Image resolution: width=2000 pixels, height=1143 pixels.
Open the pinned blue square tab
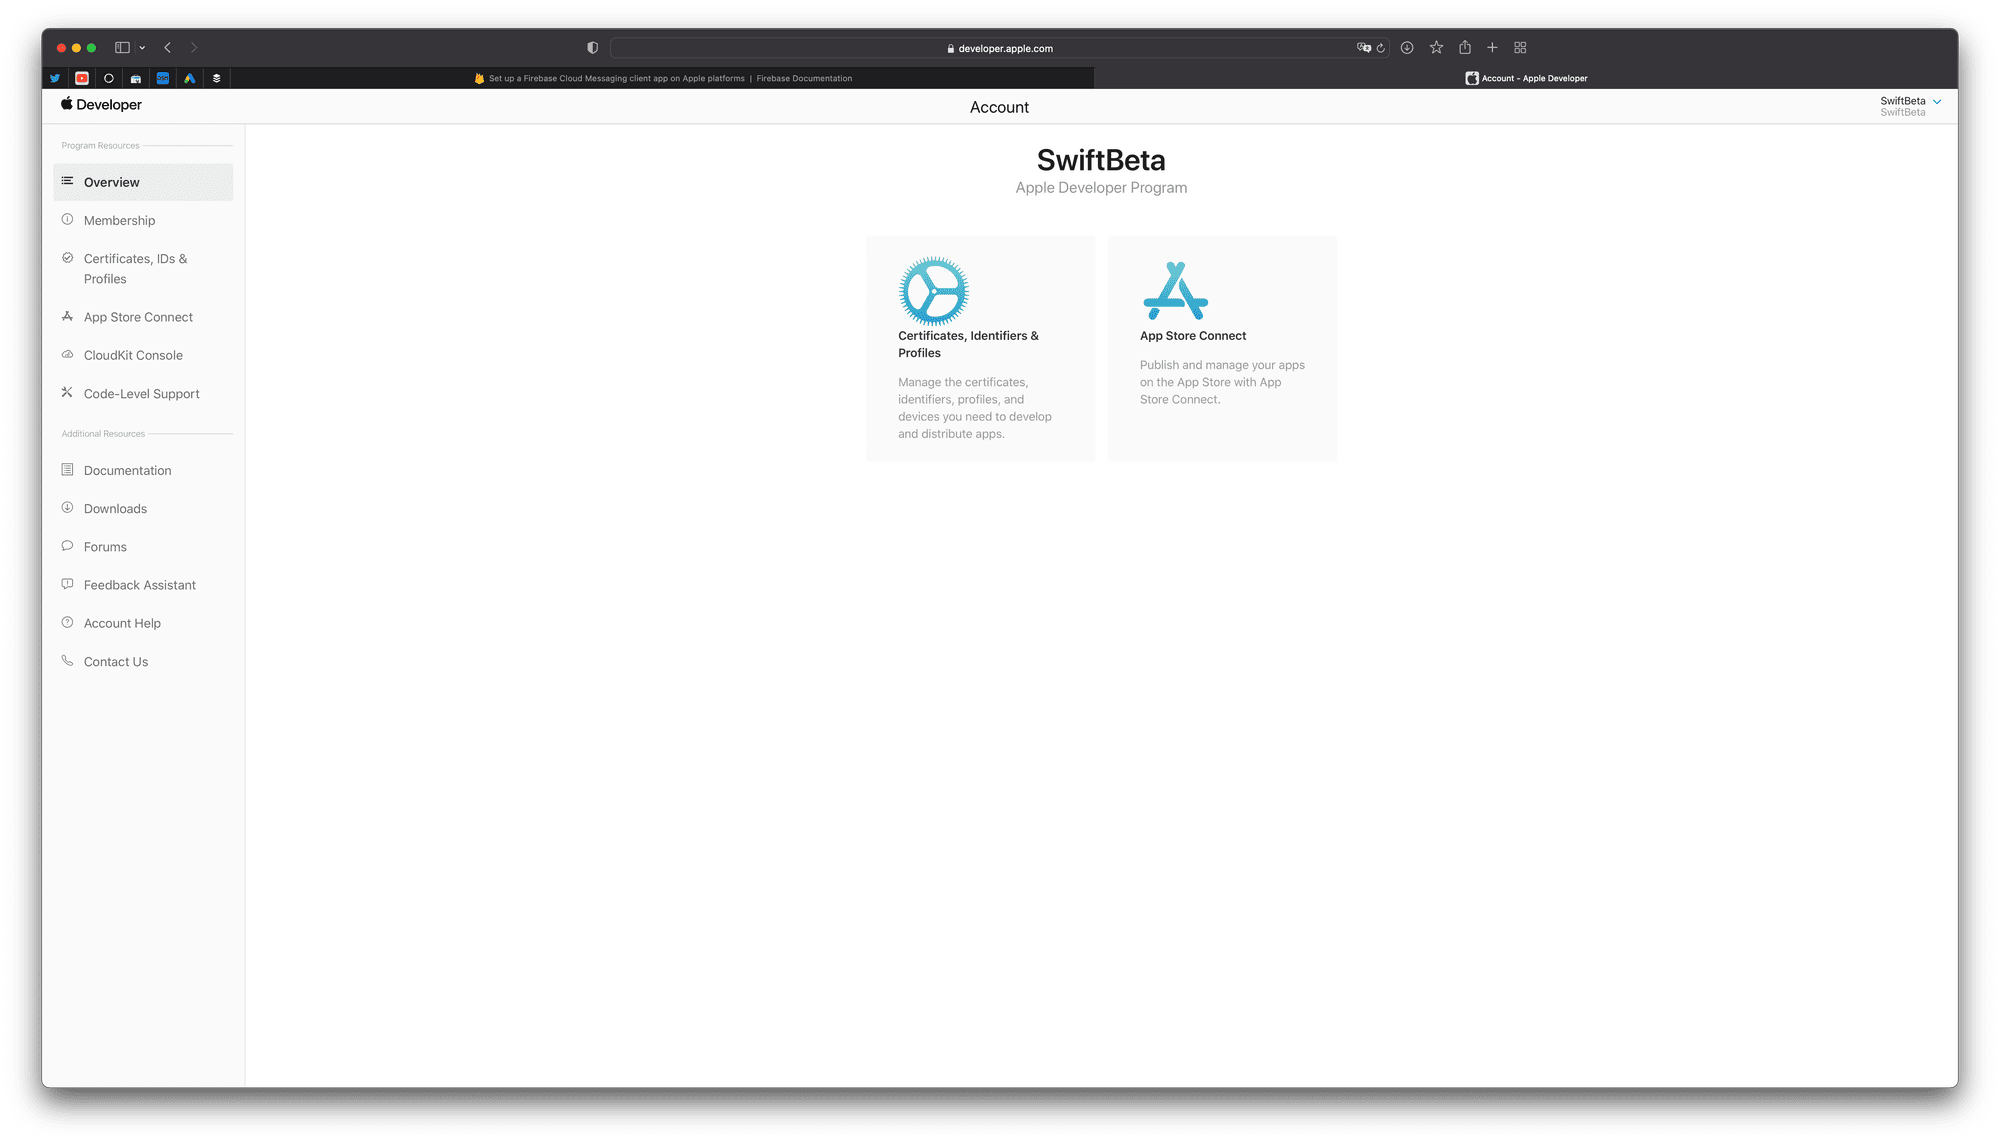[x=163, y=78]
